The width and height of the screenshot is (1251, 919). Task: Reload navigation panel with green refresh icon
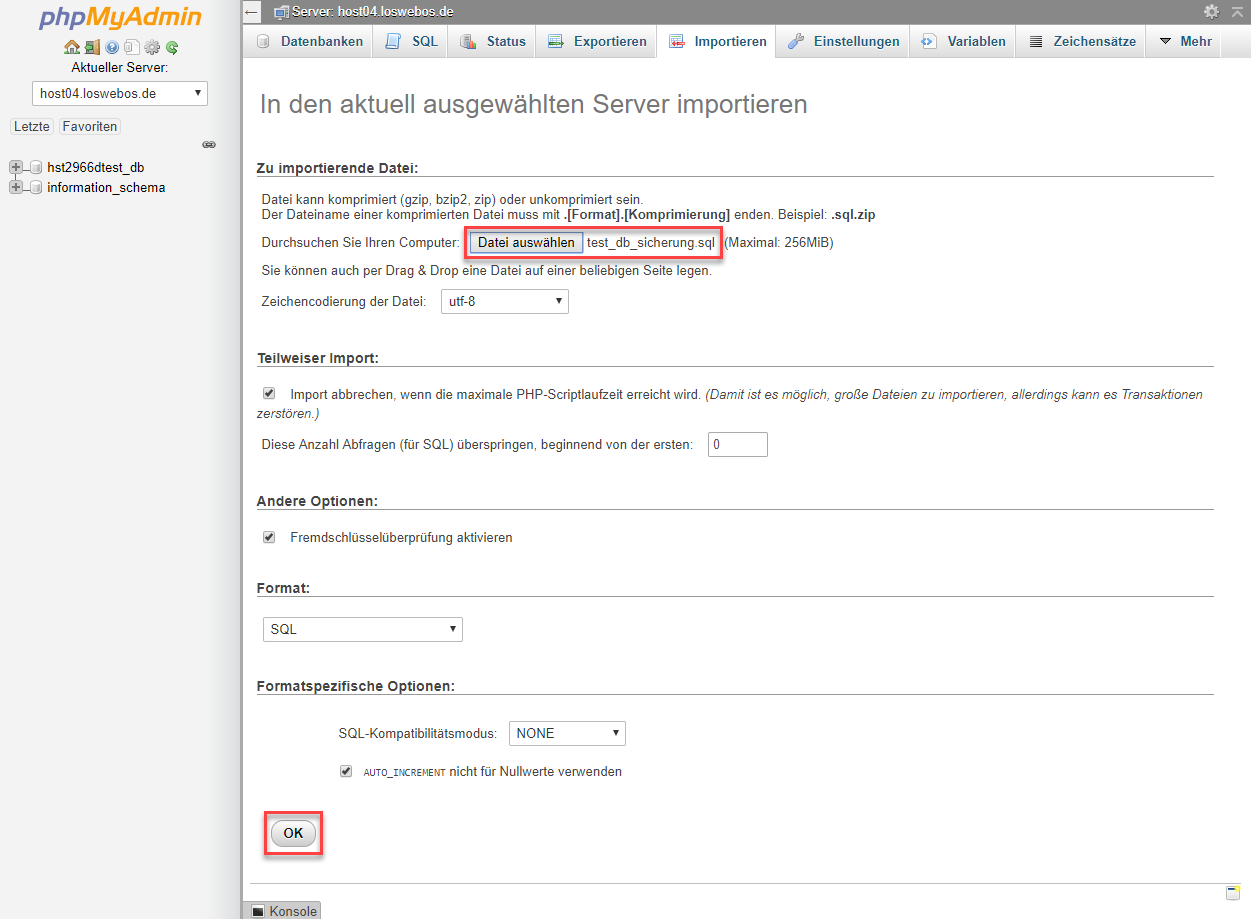172,47
